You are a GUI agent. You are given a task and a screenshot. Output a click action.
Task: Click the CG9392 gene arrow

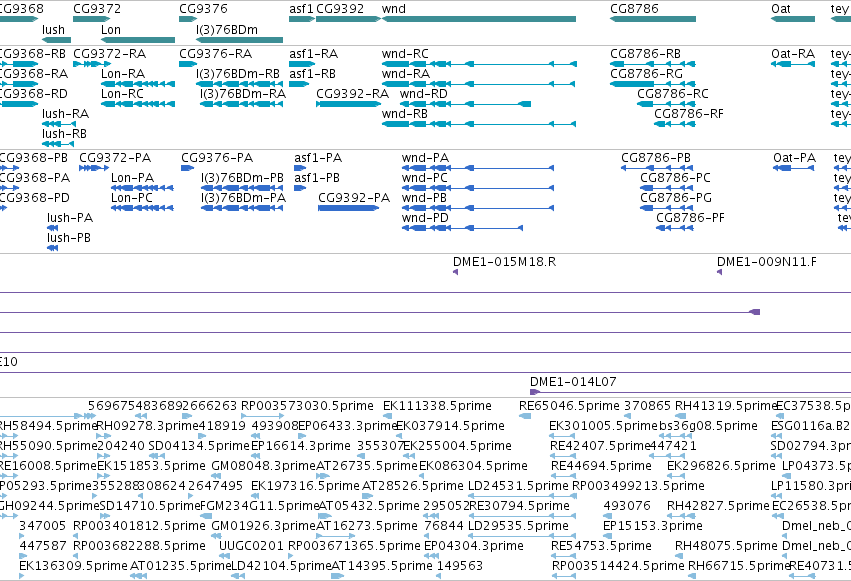coord(348,19)
